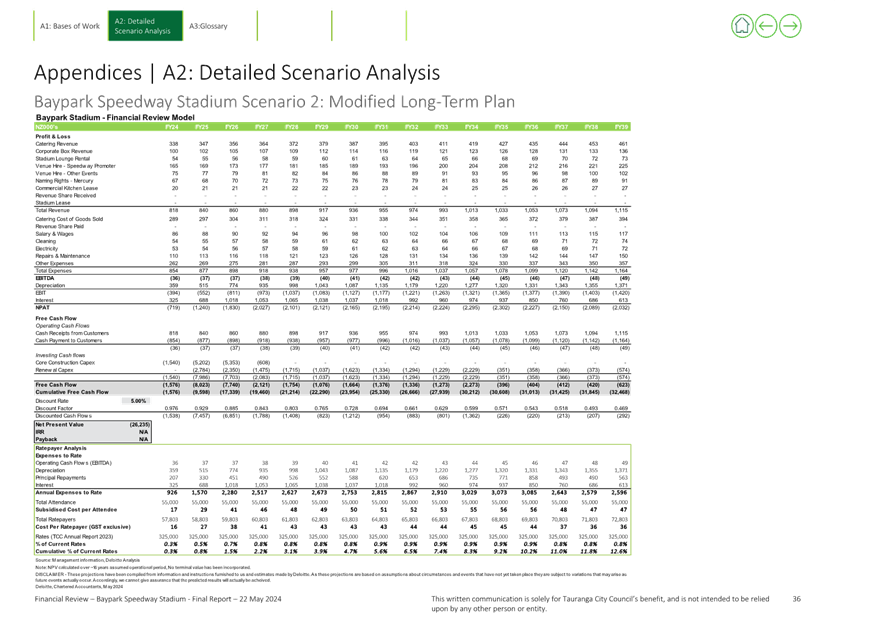
Task: Click the 'Appendices | A2: Detailed Scenario Analysis' heading
Action: click(237, 73)
